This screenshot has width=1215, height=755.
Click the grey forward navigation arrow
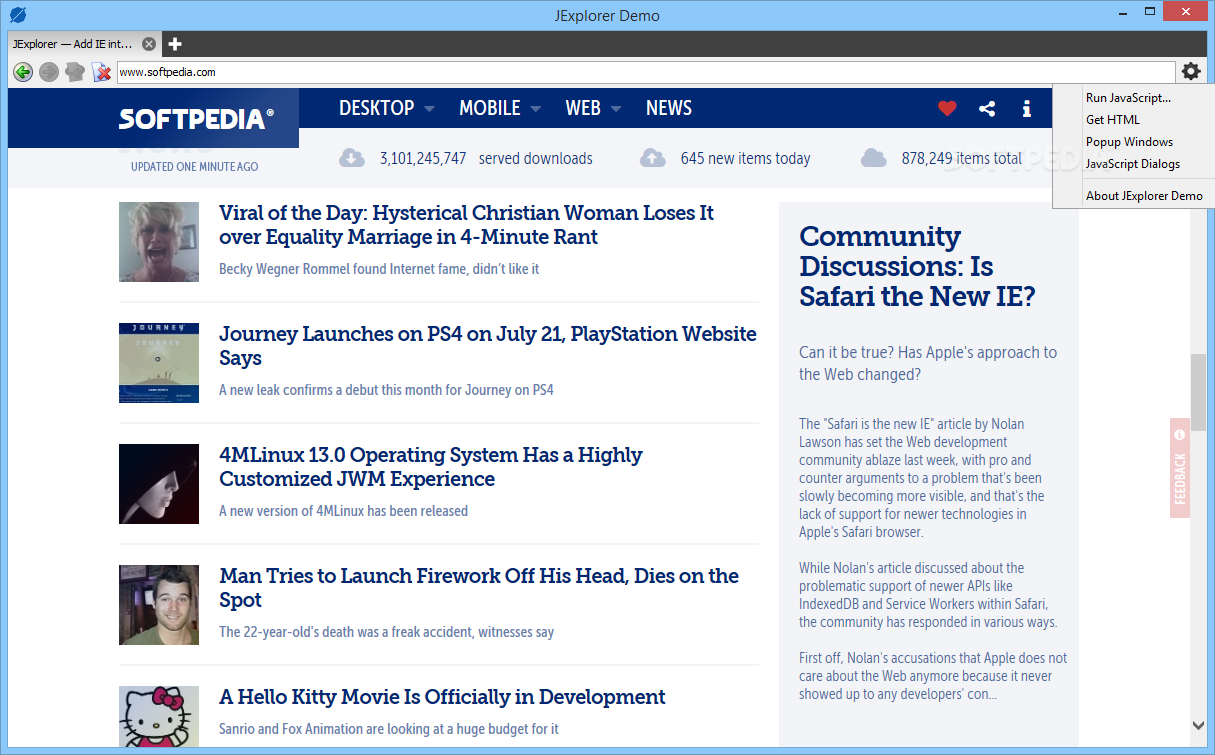coord(49,72)
